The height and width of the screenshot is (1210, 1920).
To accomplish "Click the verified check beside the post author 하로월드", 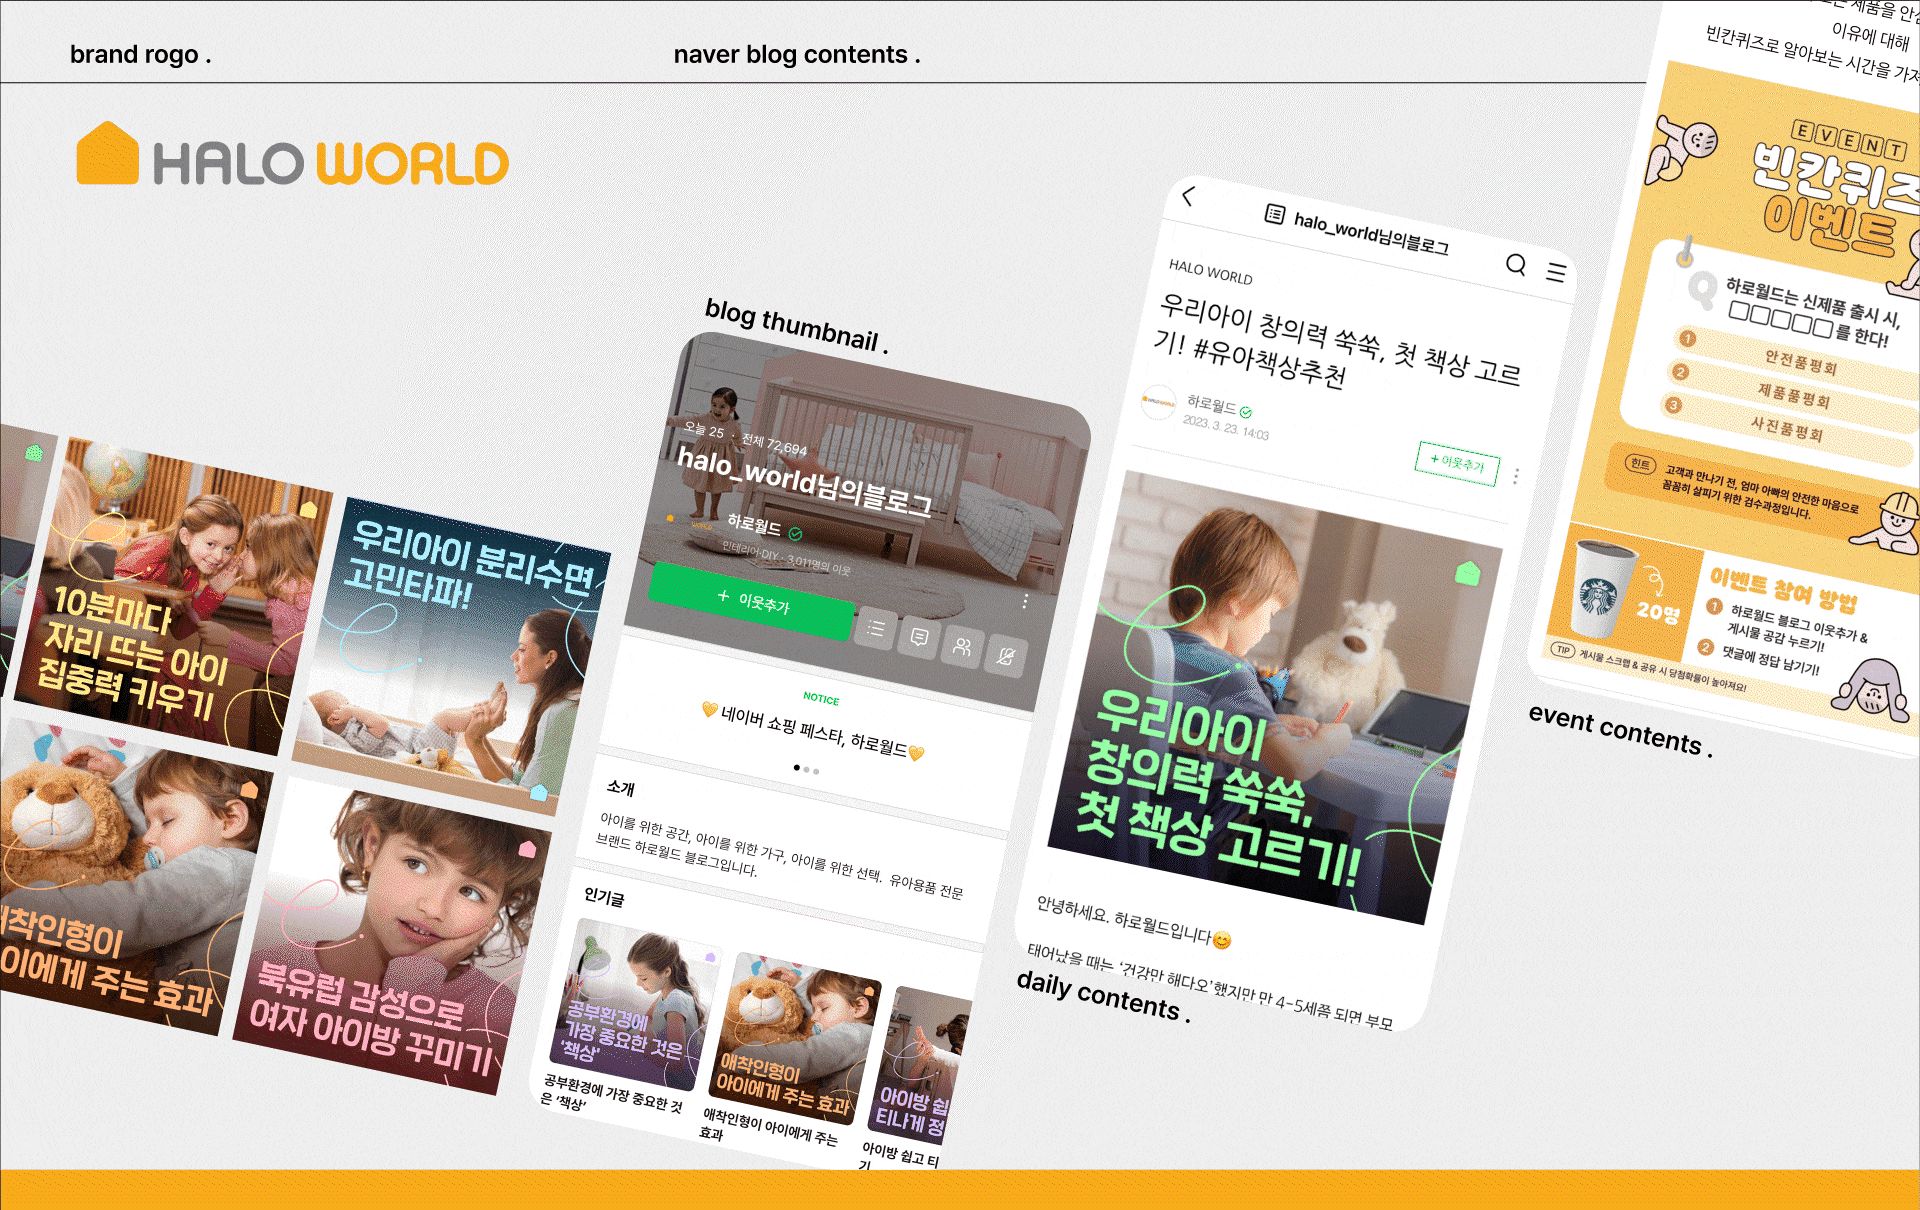I will [1246, 411].
